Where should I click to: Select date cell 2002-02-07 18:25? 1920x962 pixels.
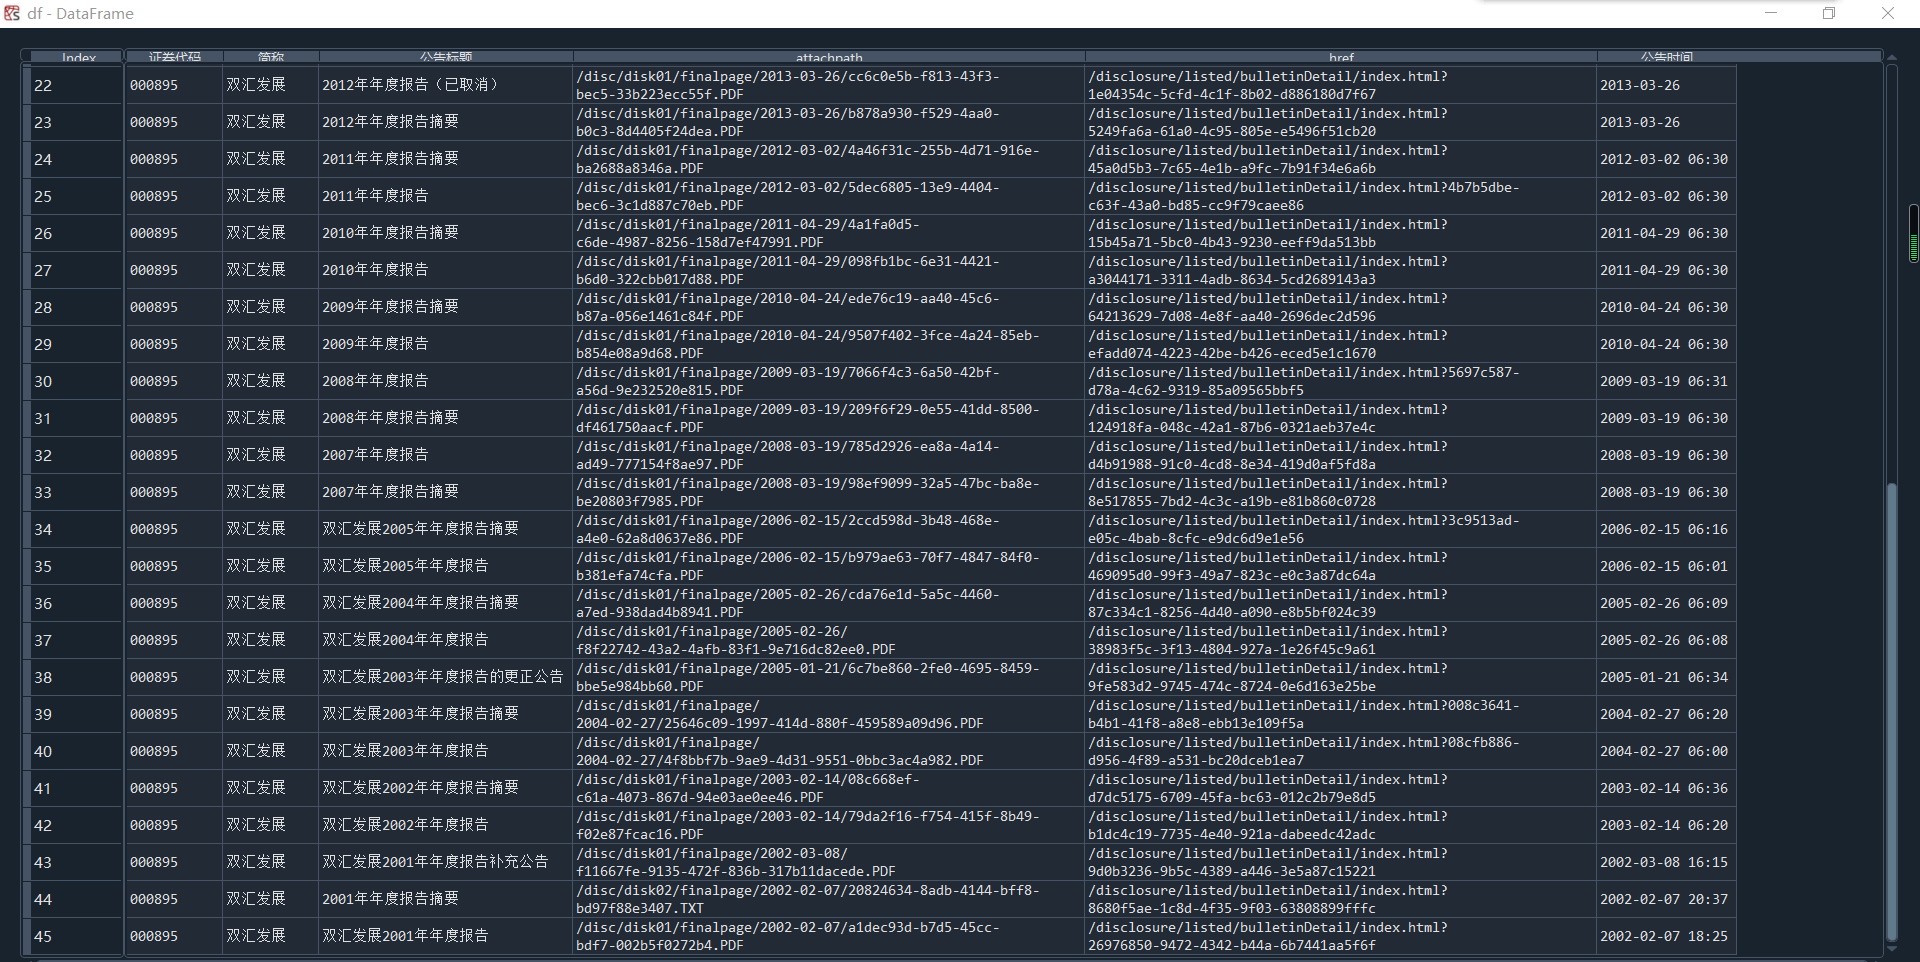click(1667, 936)
